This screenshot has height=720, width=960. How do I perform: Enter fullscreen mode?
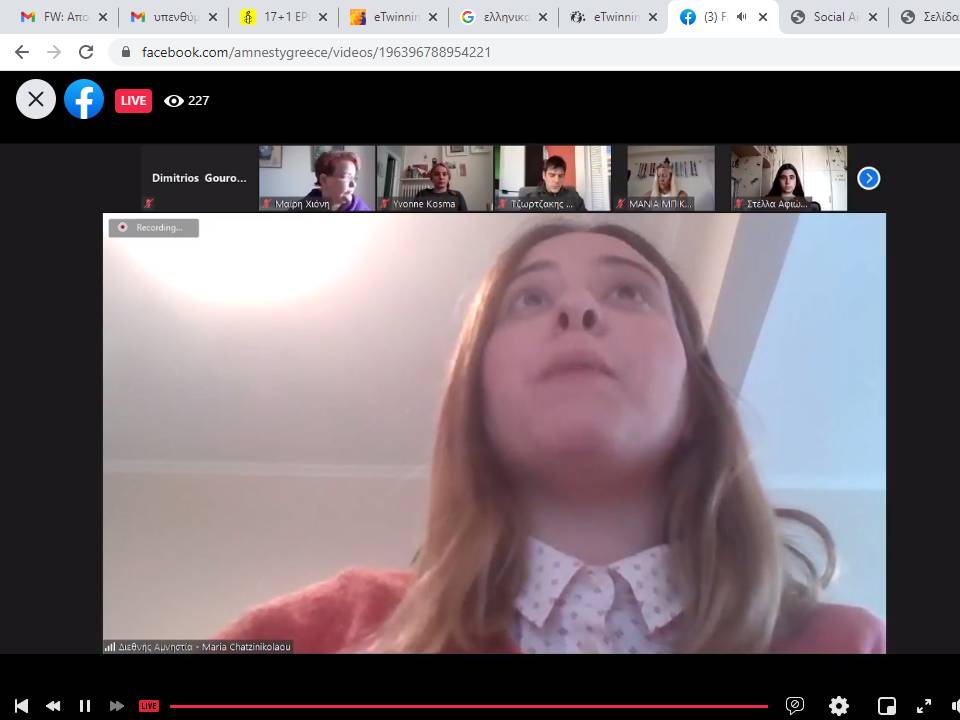[x=924, y=706]
